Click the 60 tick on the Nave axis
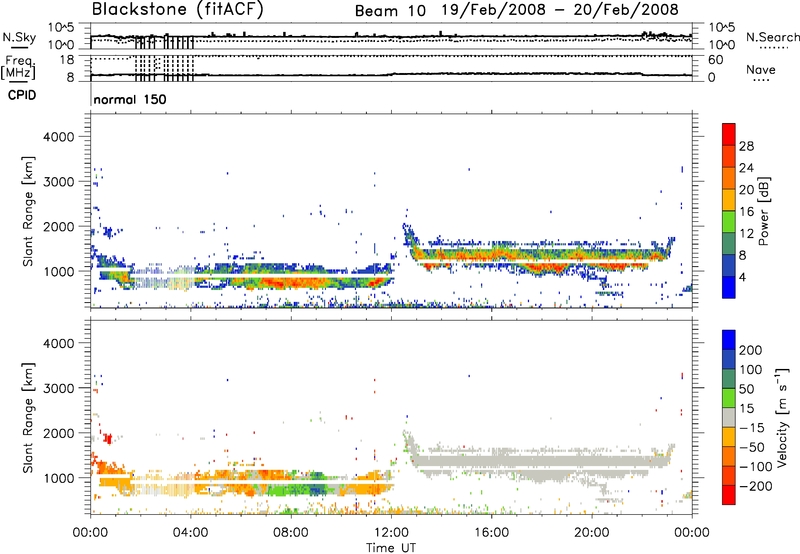 point(715,60)
